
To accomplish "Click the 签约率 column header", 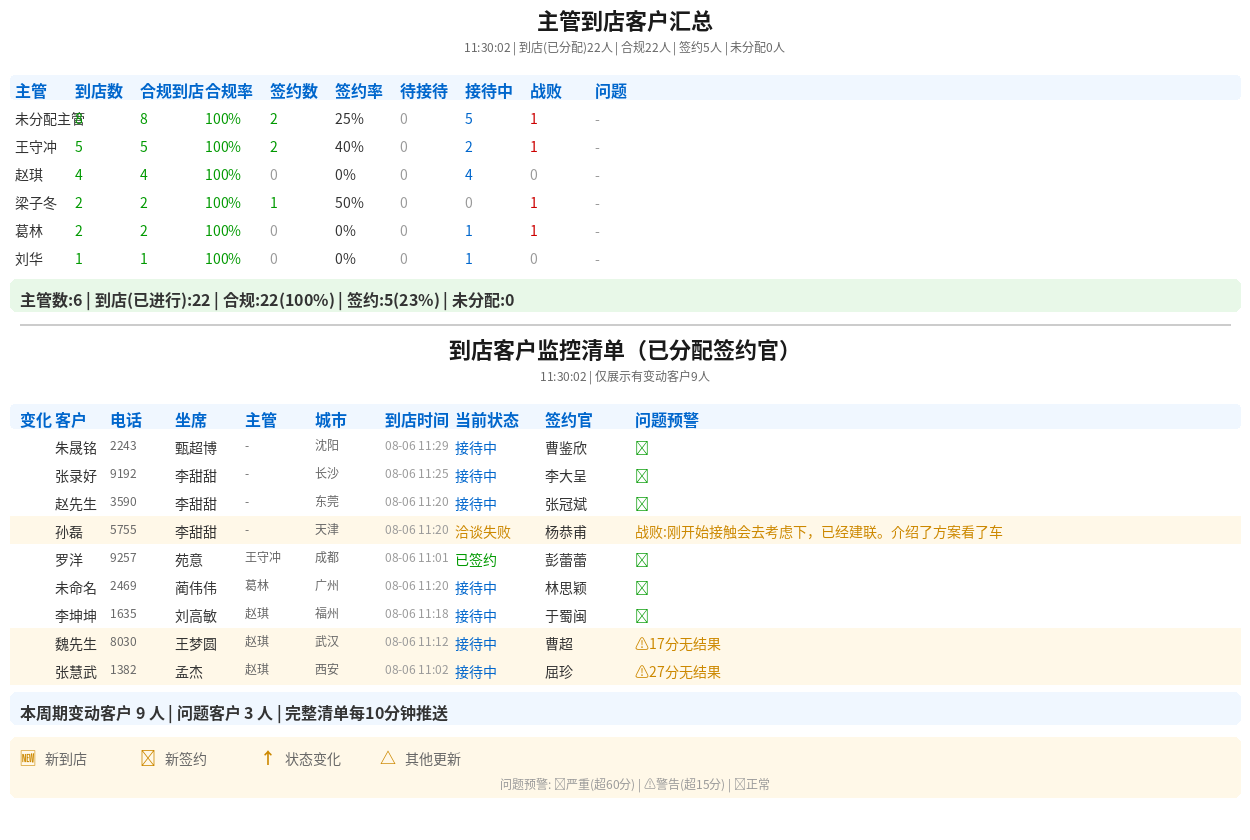I will click(359, 91).
